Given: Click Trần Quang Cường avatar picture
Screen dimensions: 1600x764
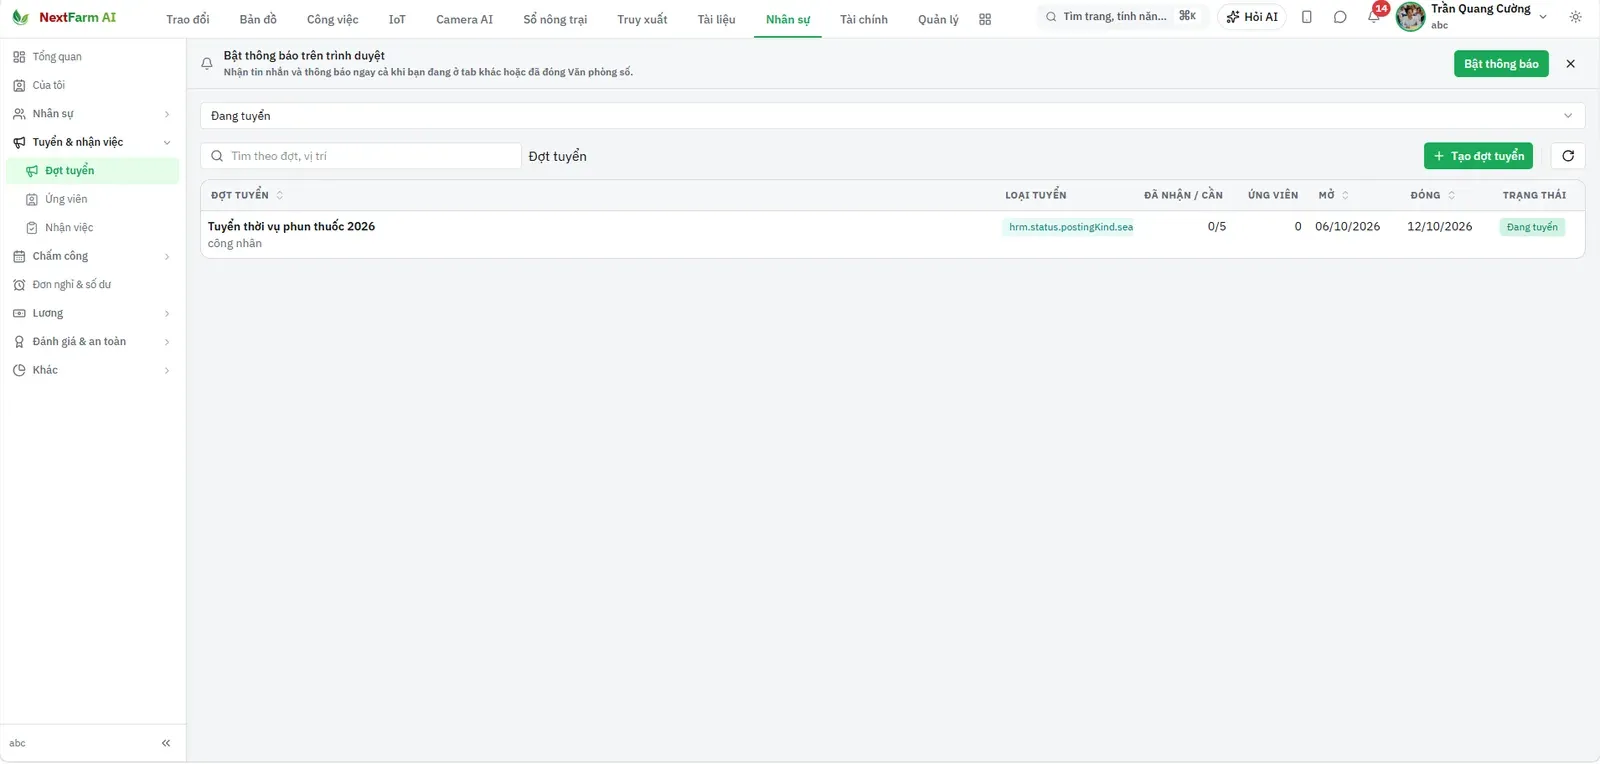Looking at the screenshot, I should tap(1410, 17).
